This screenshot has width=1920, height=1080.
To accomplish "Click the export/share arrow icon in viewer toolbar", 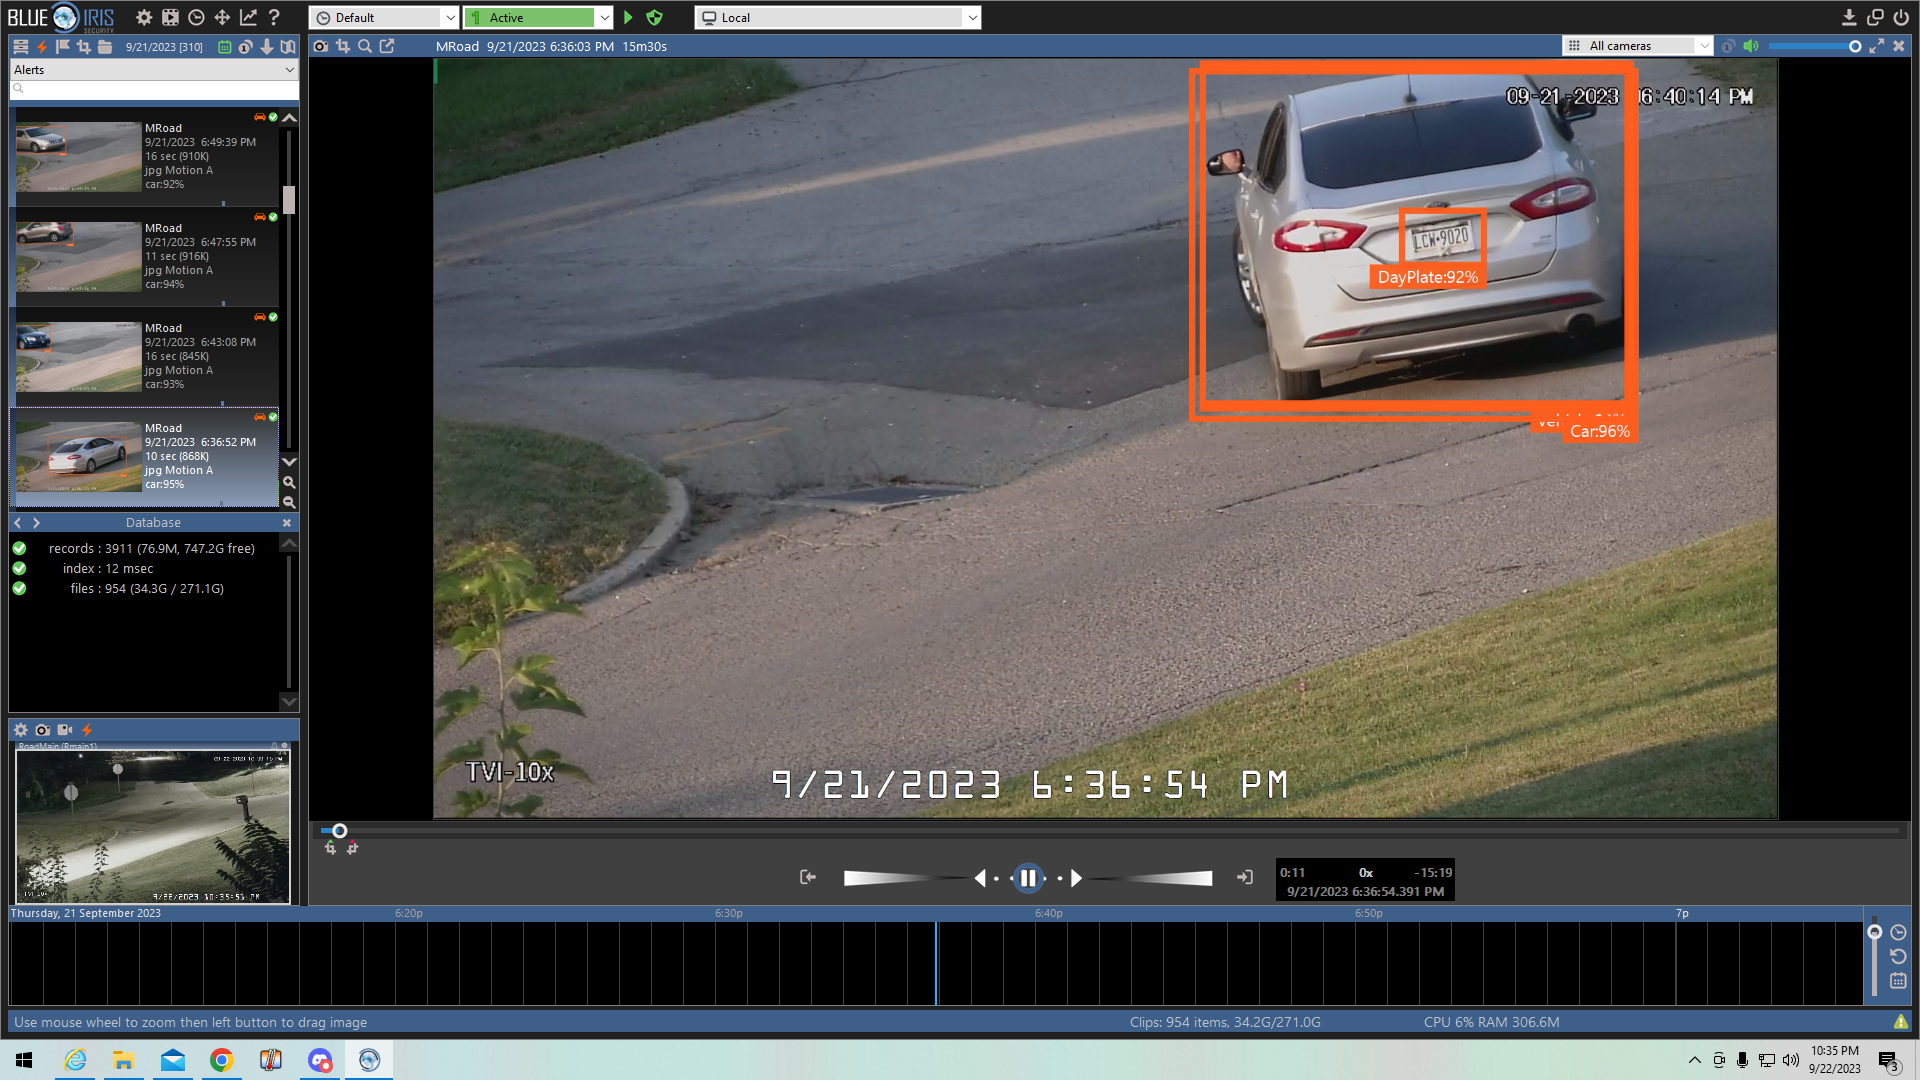I will tap(387, 46).
